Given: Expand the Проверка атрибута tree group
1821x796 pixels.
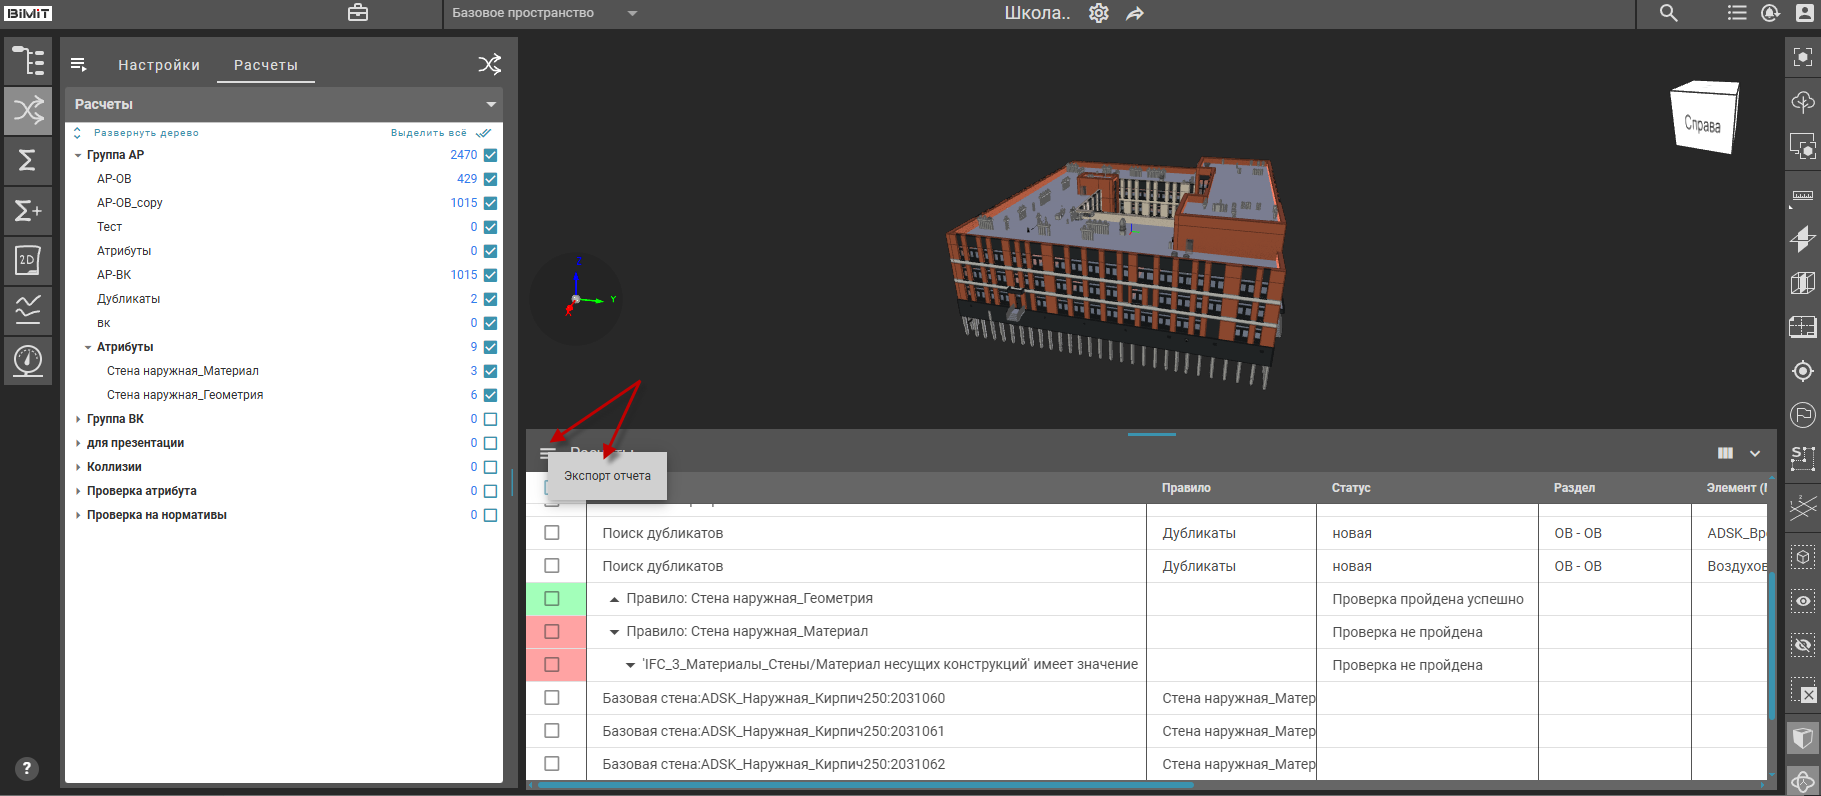Looking at the screenshot, I should click(78, 491).
